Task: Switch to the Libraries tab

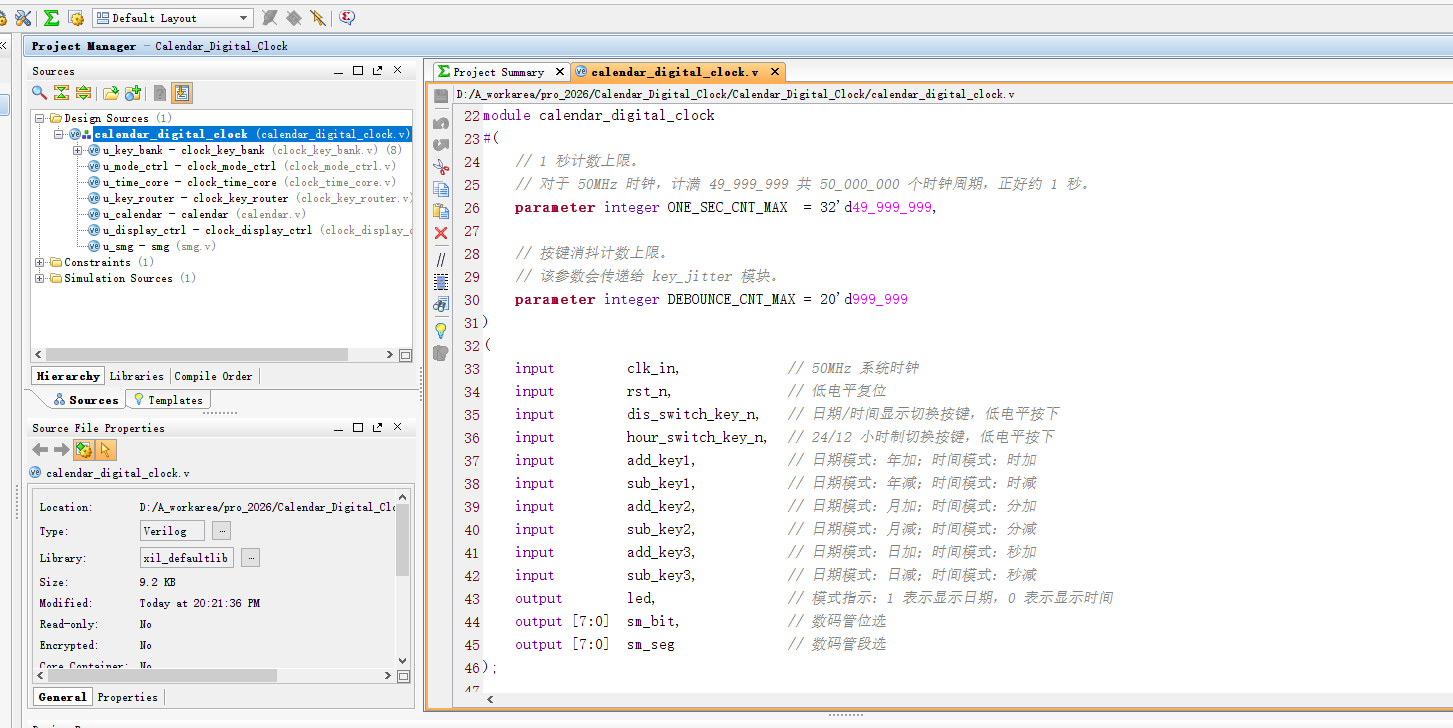Action: pos(136,376)
